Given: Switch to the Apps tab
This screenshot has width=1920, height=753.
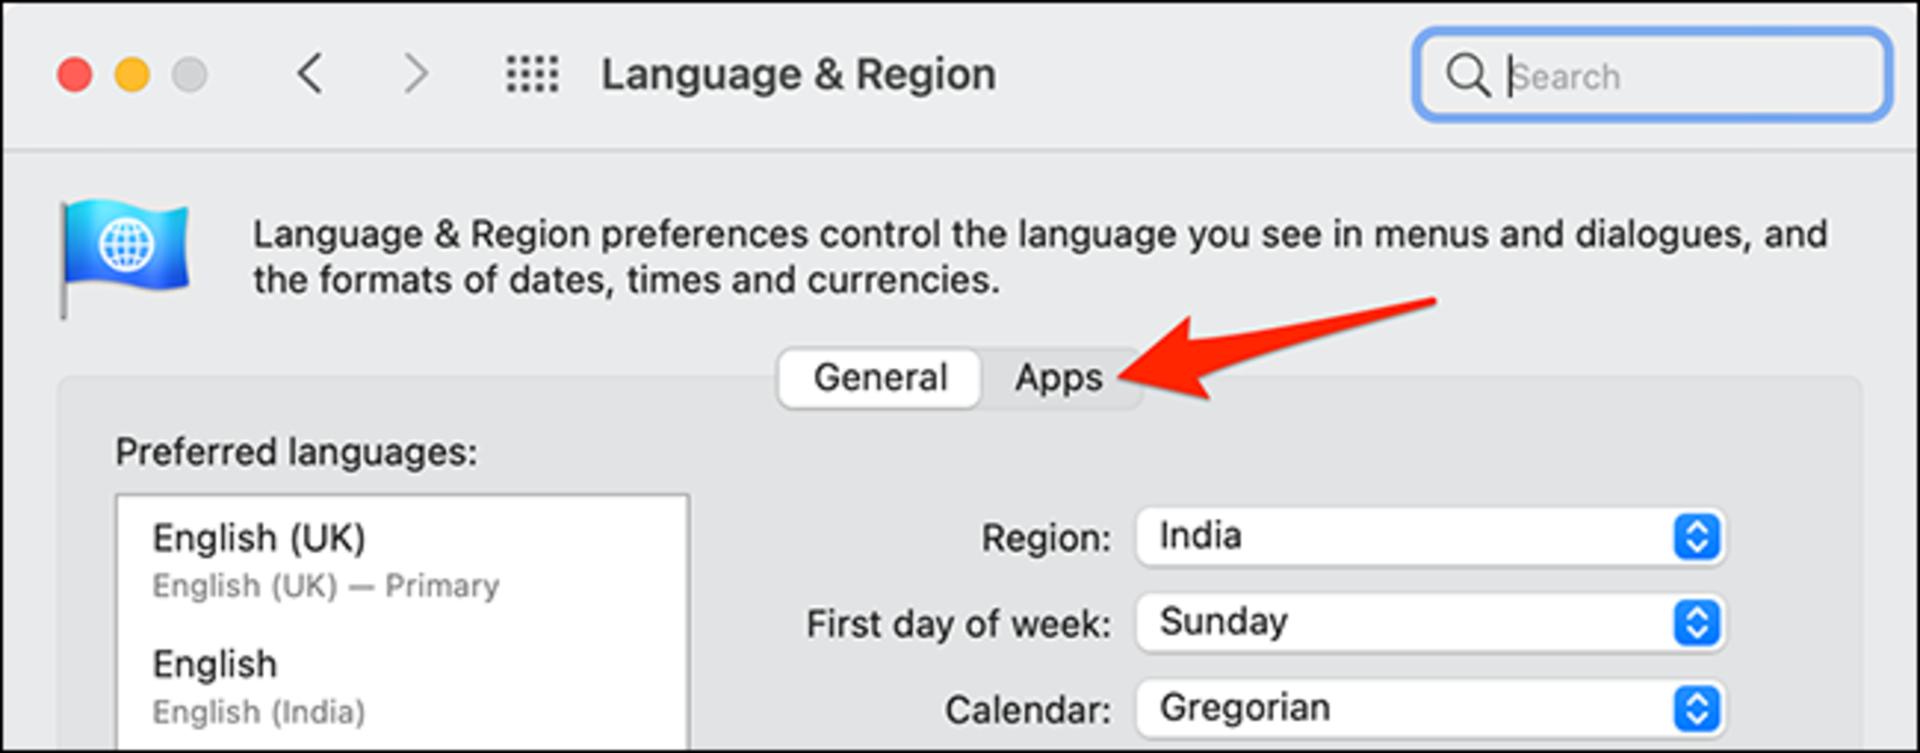Looking at the screenshot, I should click(1059, 378).
